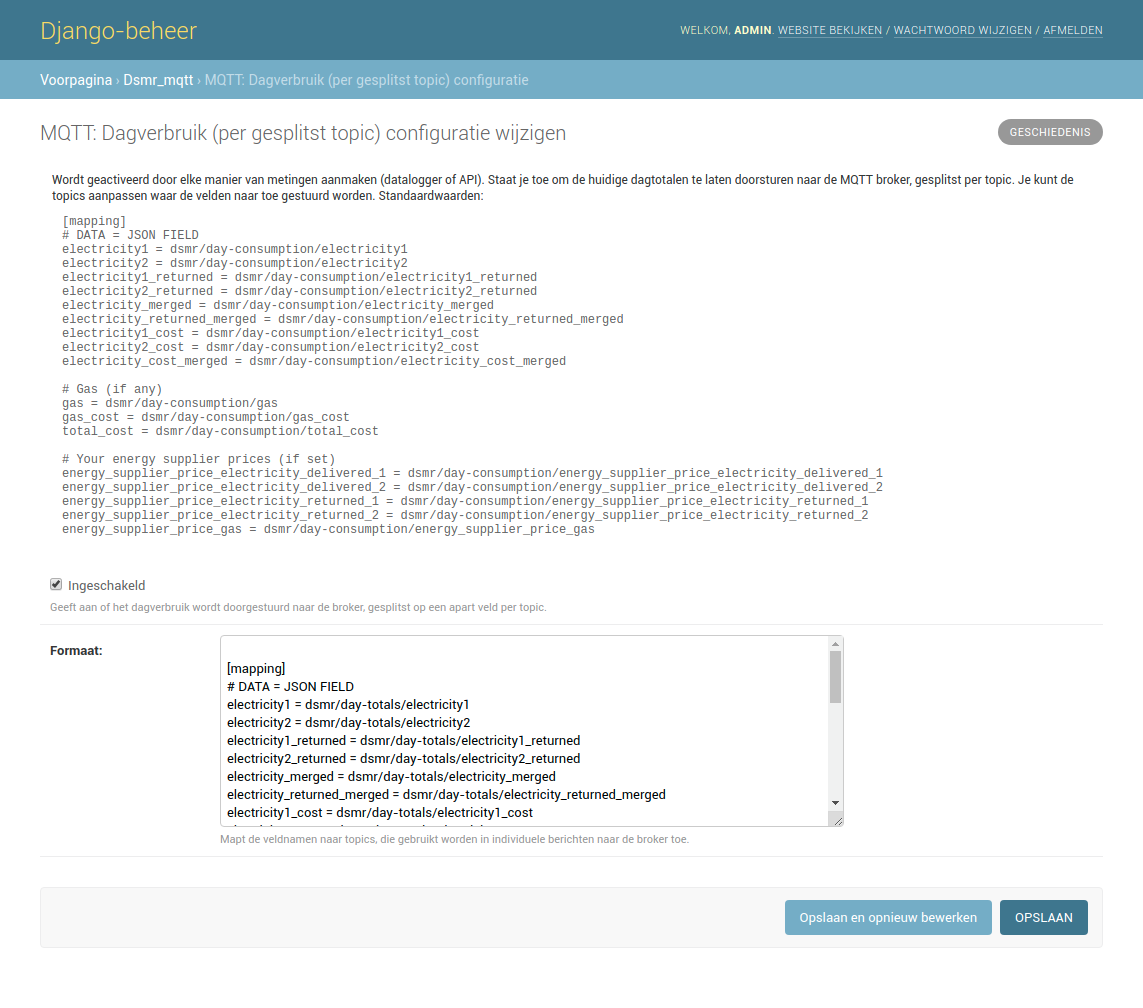The height and width of the screenshot is (1008, 1143).
Task: Click 'electricity_merged = dsmr/day-totals/electricity_merged' line in textarea
Action: point(391,777)
